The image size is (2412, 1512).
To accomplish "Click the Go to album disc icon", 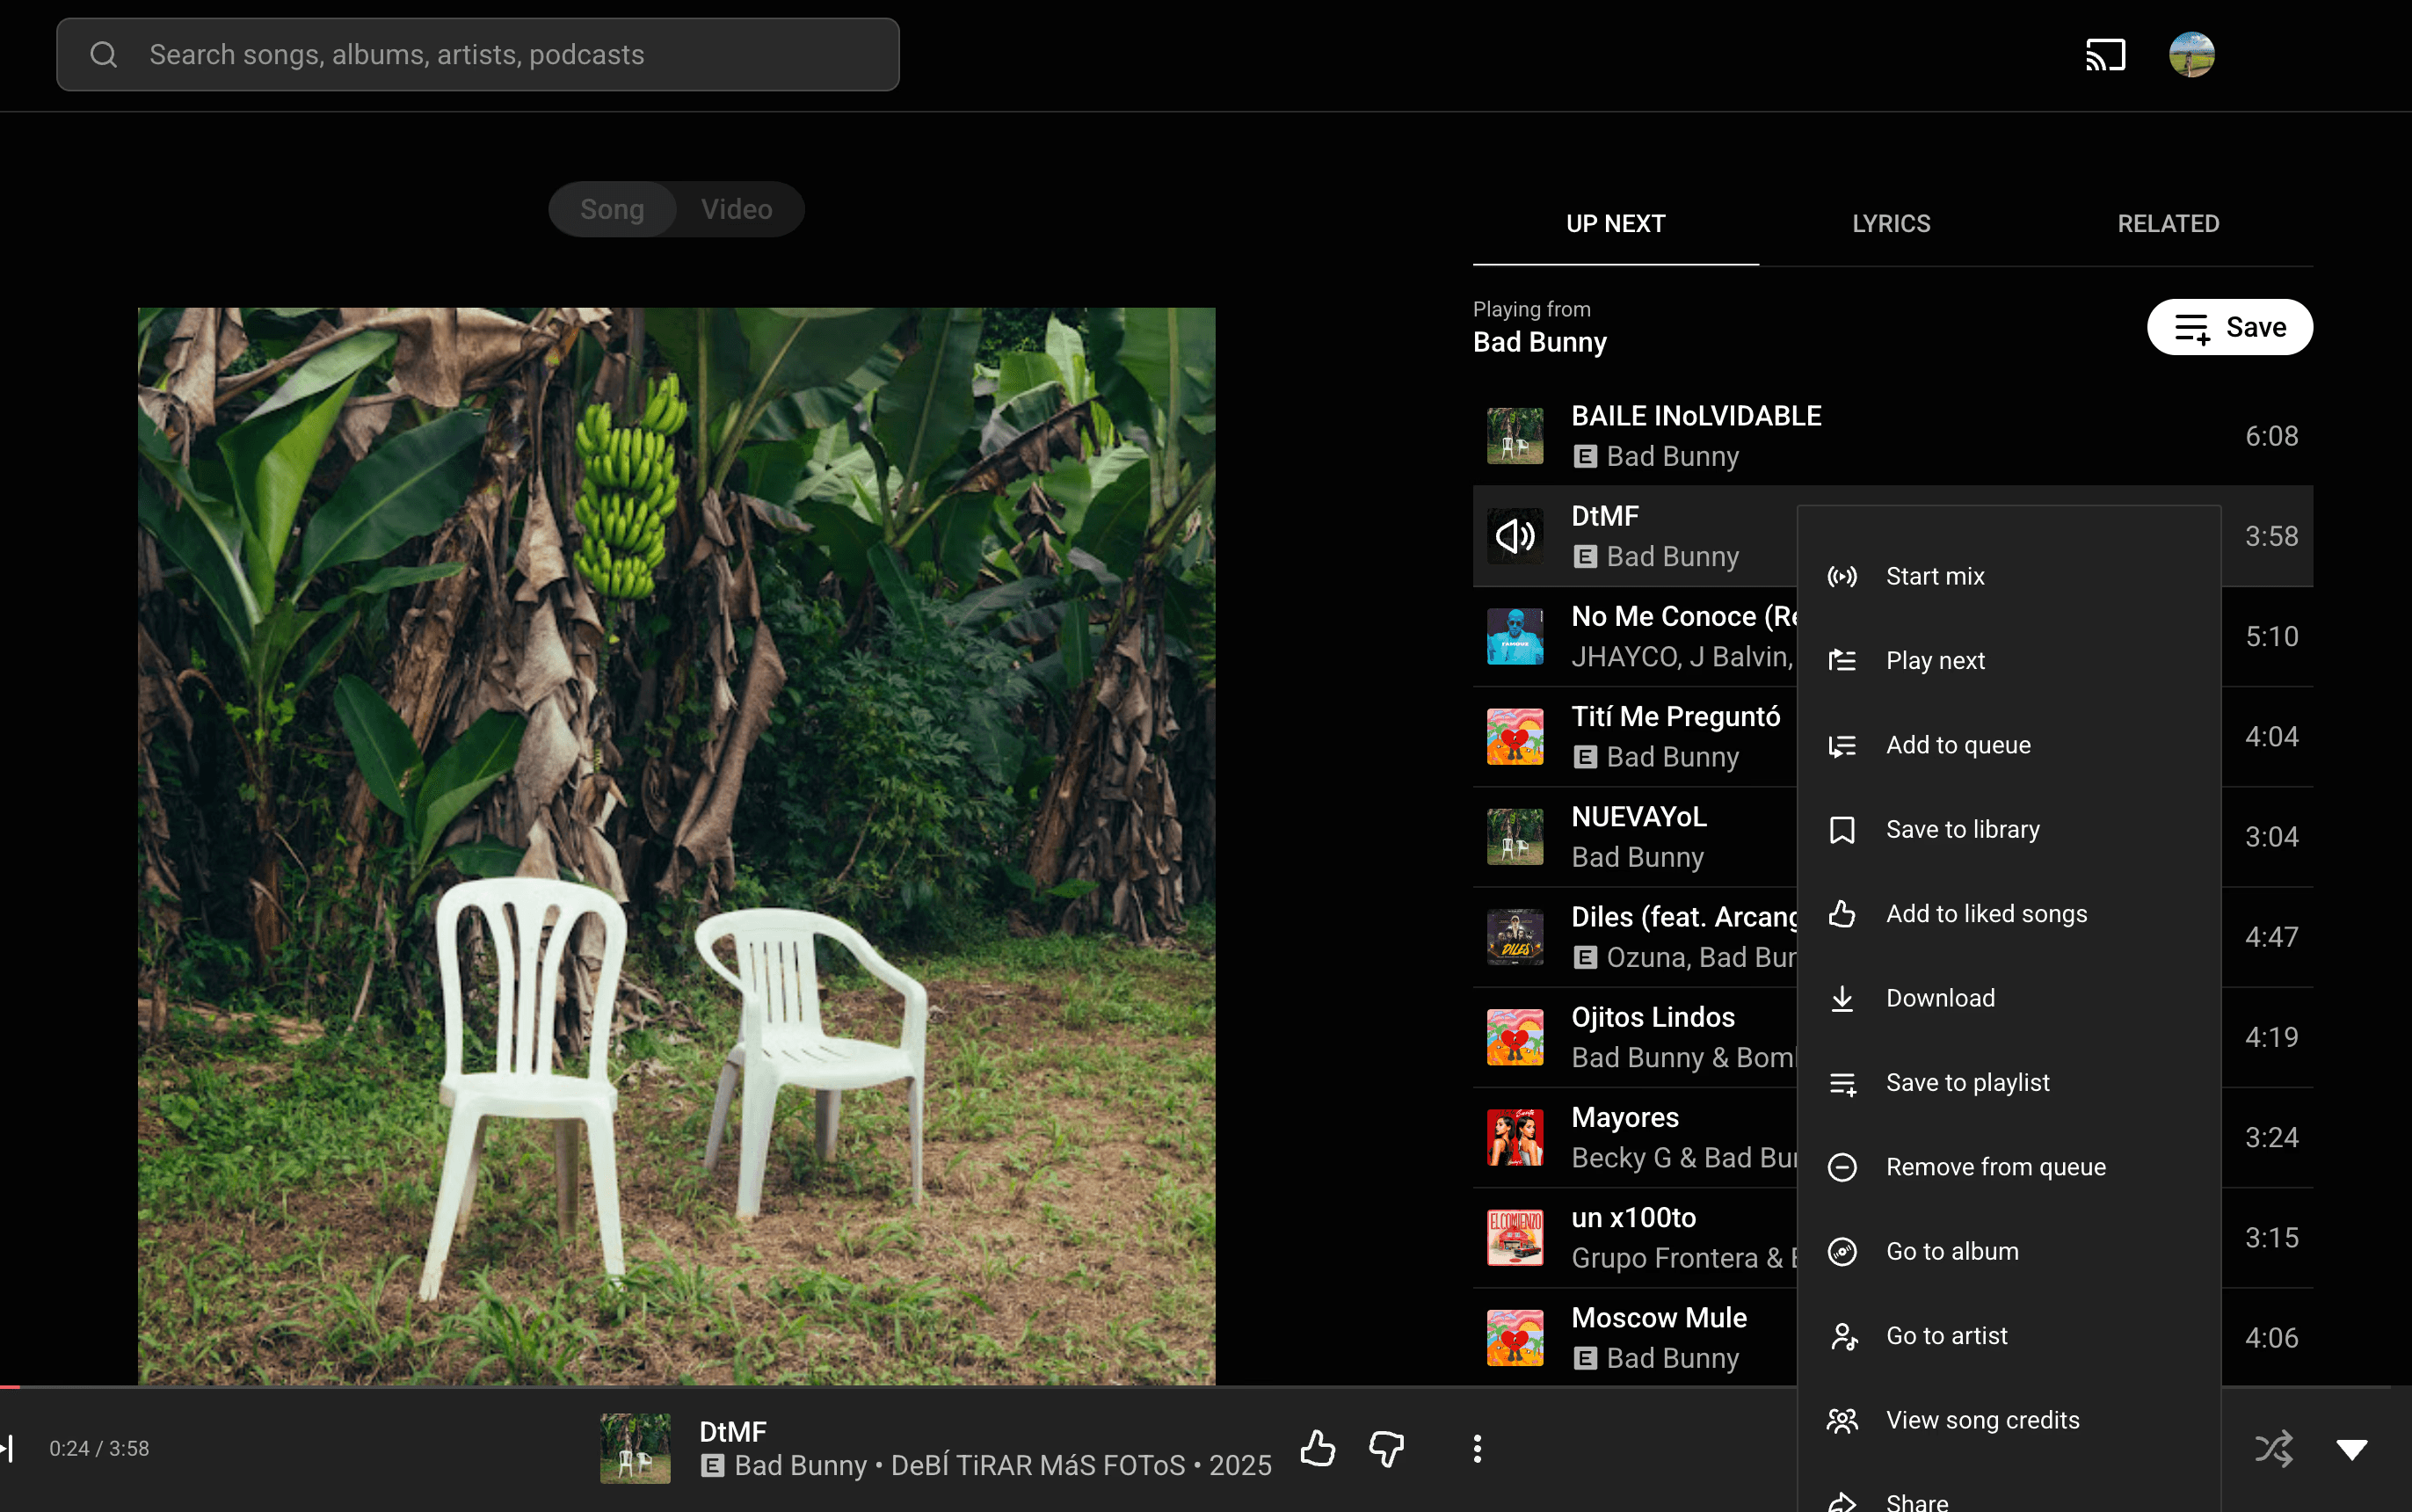I will click(x=1842, y=1251).
